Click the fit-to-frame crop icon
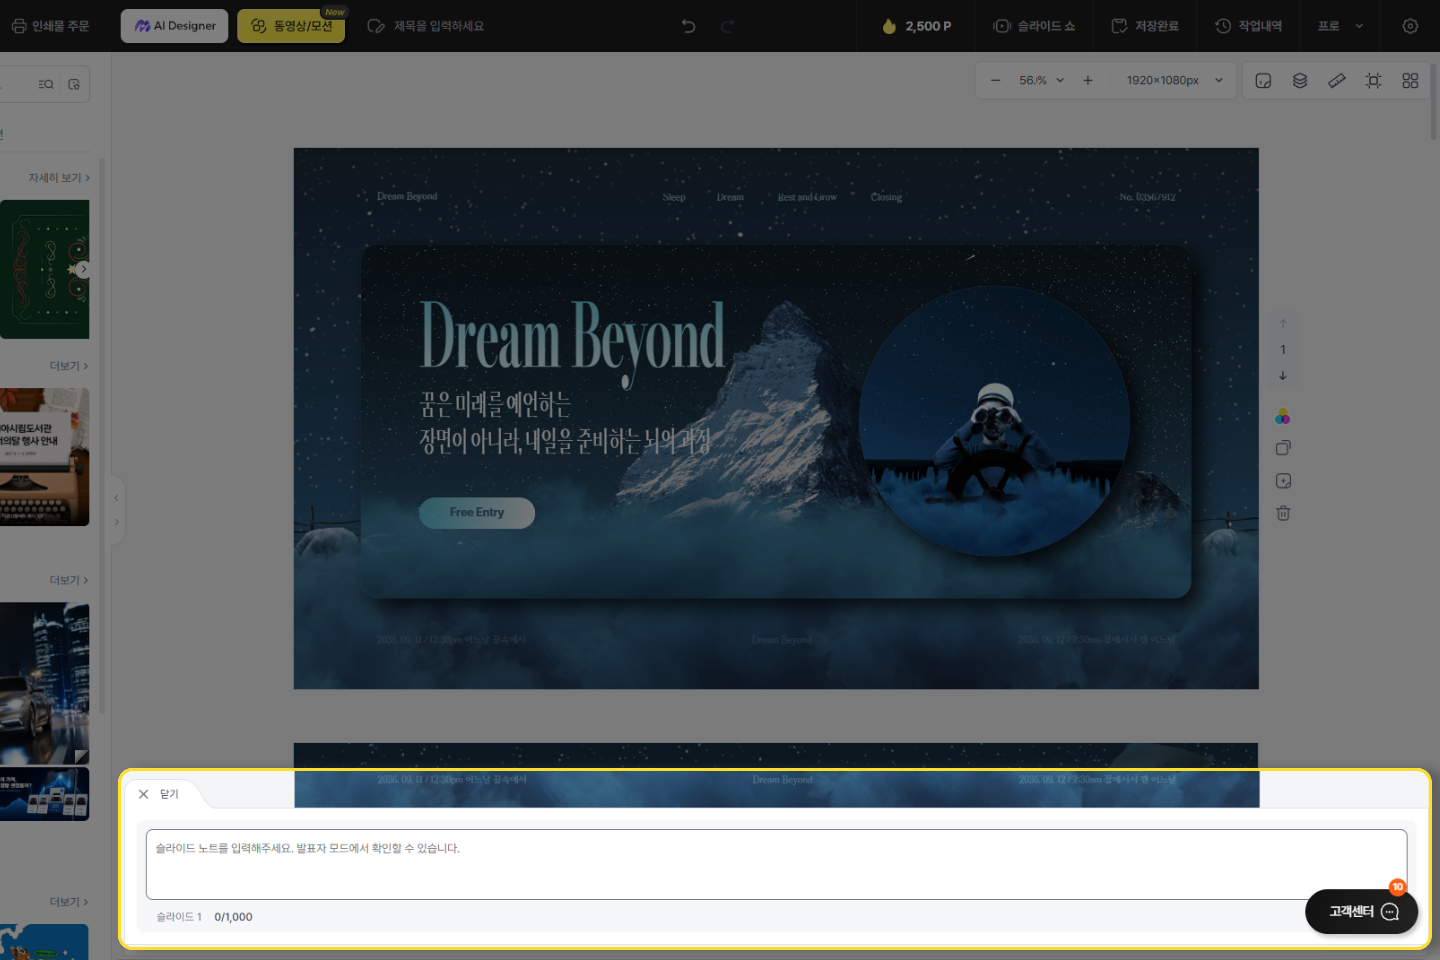 (1374, 80)
